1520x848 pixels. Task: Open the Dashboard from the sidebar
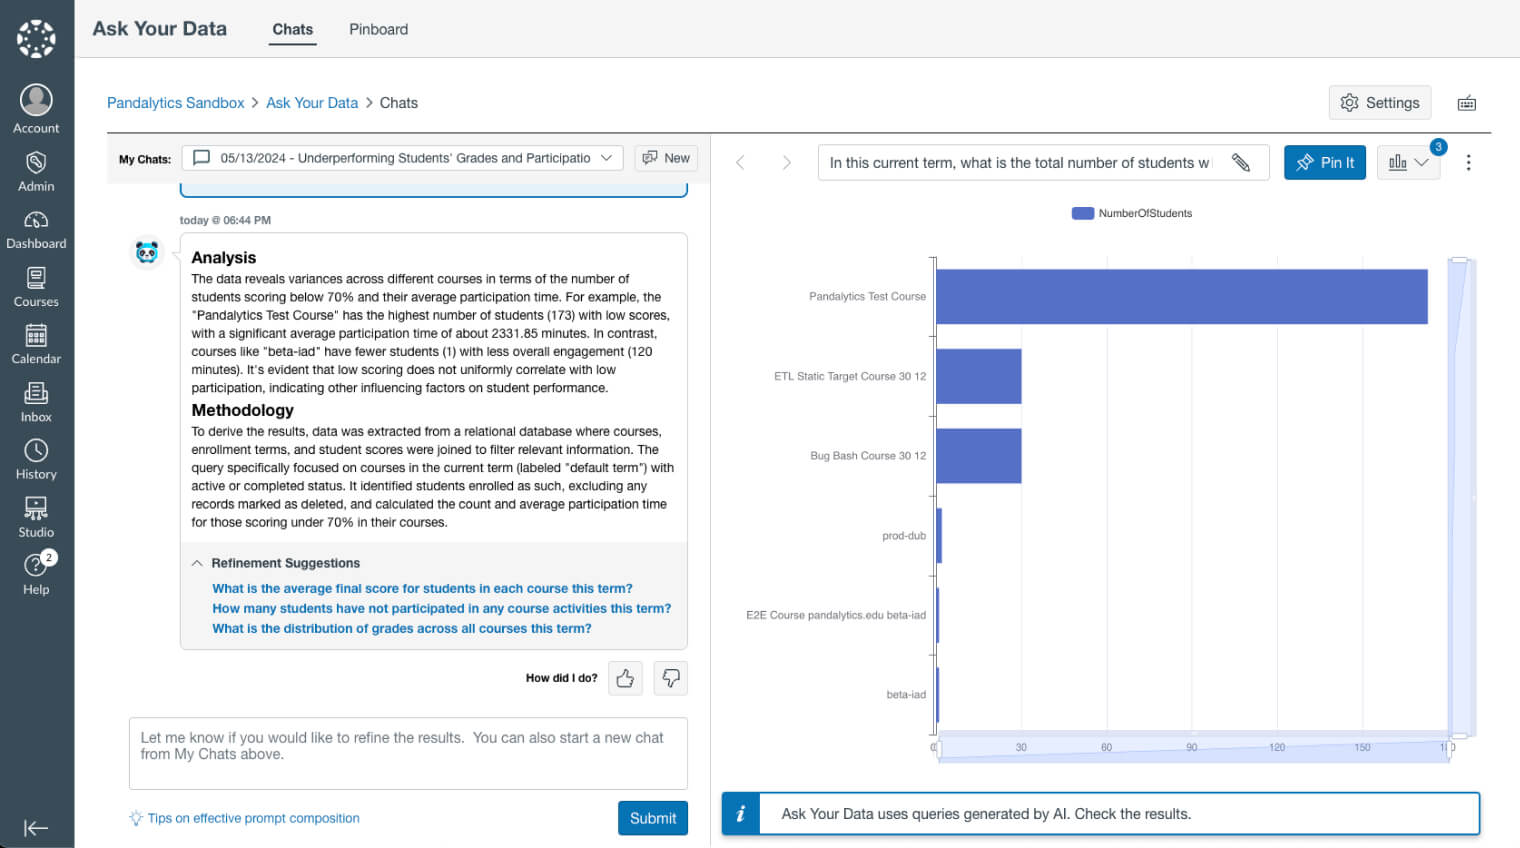pos(36,229)
